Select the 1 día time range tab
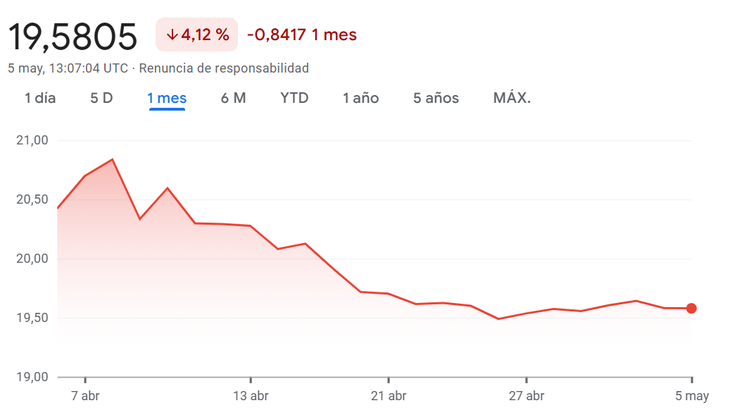 click(40, 98)
